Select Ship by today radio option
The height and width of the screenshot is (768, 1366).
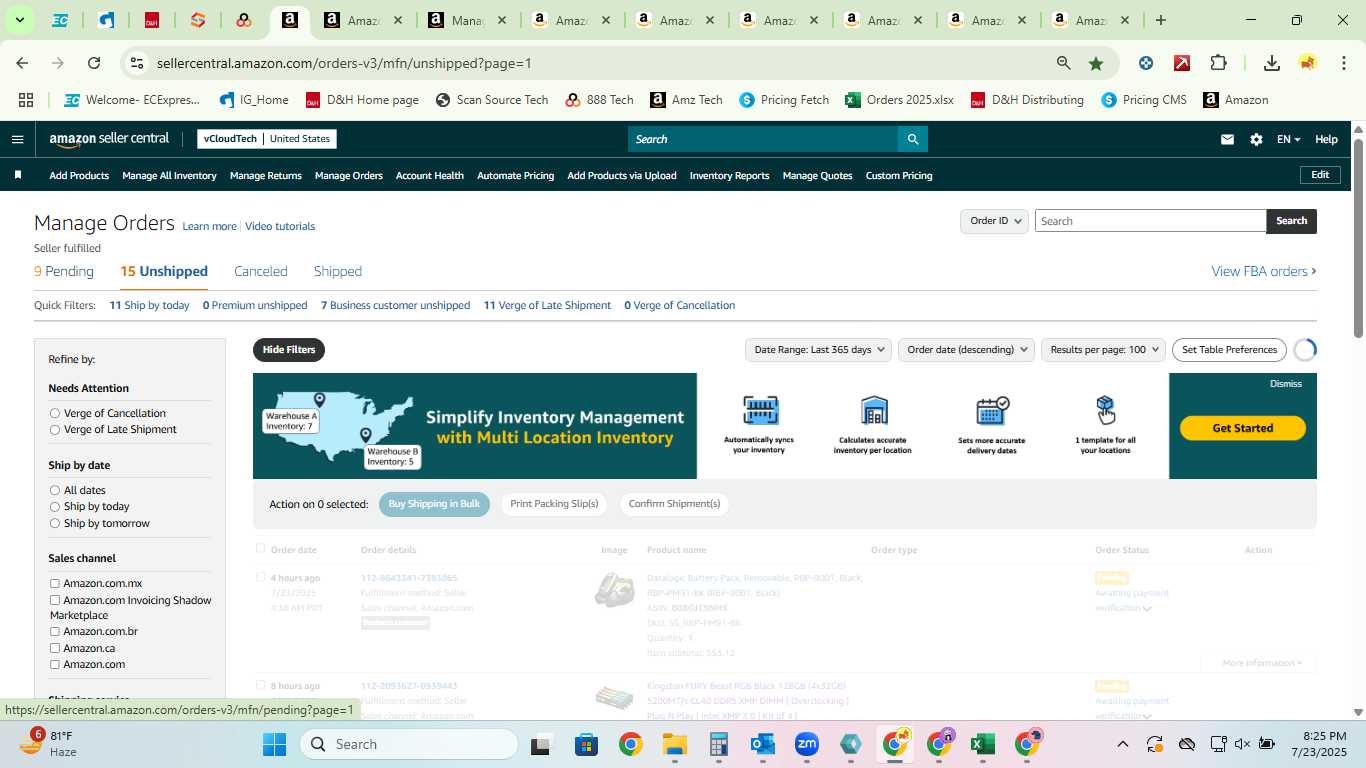55,506
